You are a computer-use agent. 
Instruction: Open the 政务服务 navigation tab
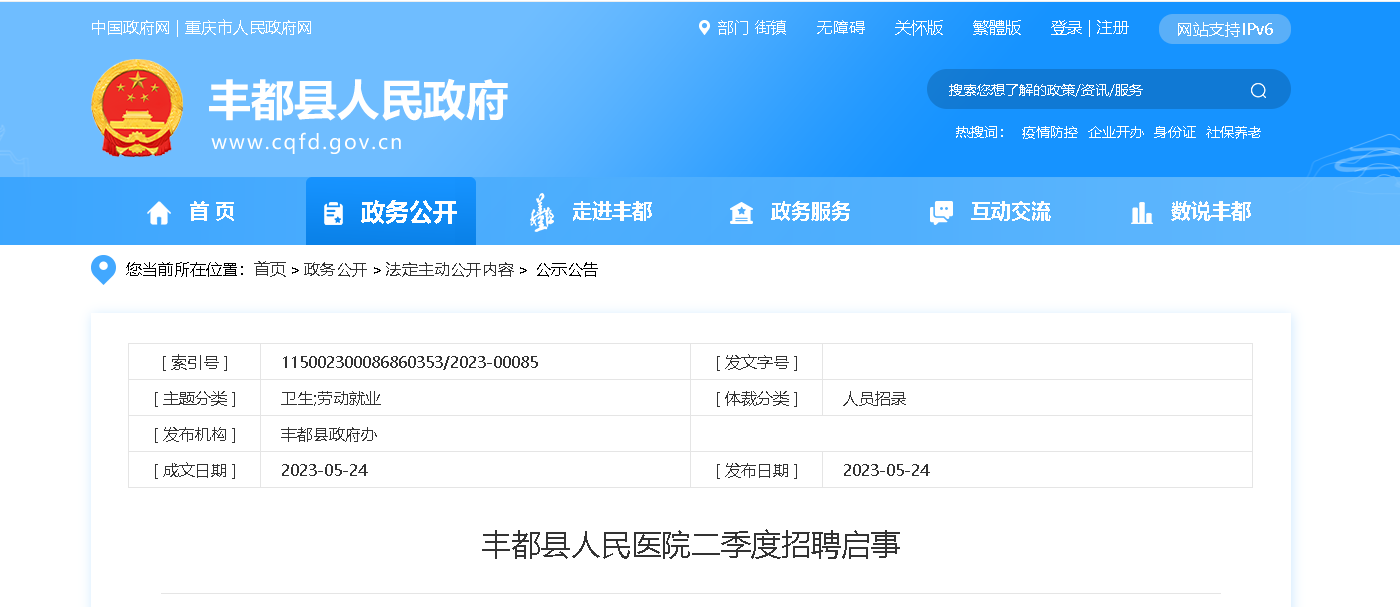(x=810, y=212)
